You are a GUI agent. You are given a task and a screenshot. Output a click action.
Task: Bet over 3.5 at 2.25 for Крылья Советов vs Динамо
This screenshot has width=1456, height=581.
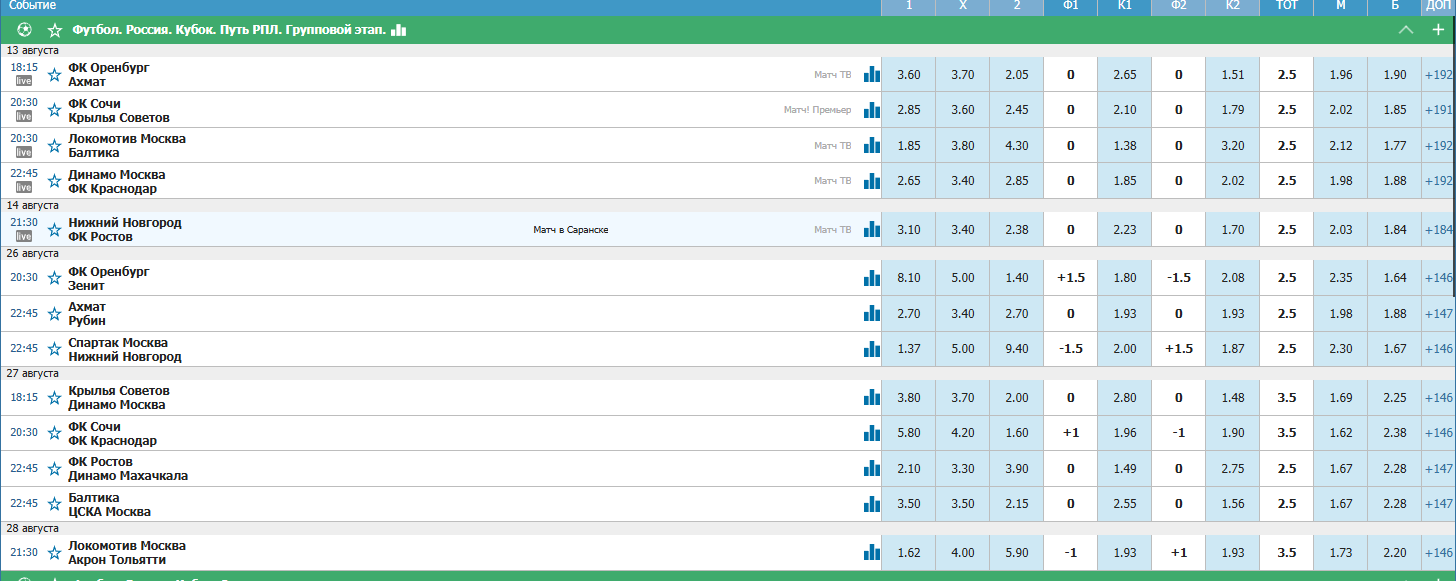coord(1395,397)
